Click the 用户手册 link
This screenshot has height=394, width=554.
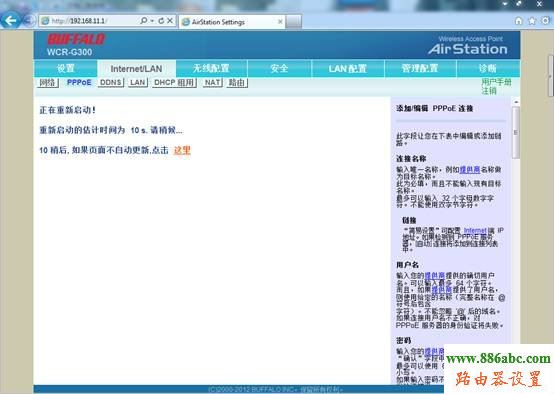pyautogui.click(x=496, y=82)
